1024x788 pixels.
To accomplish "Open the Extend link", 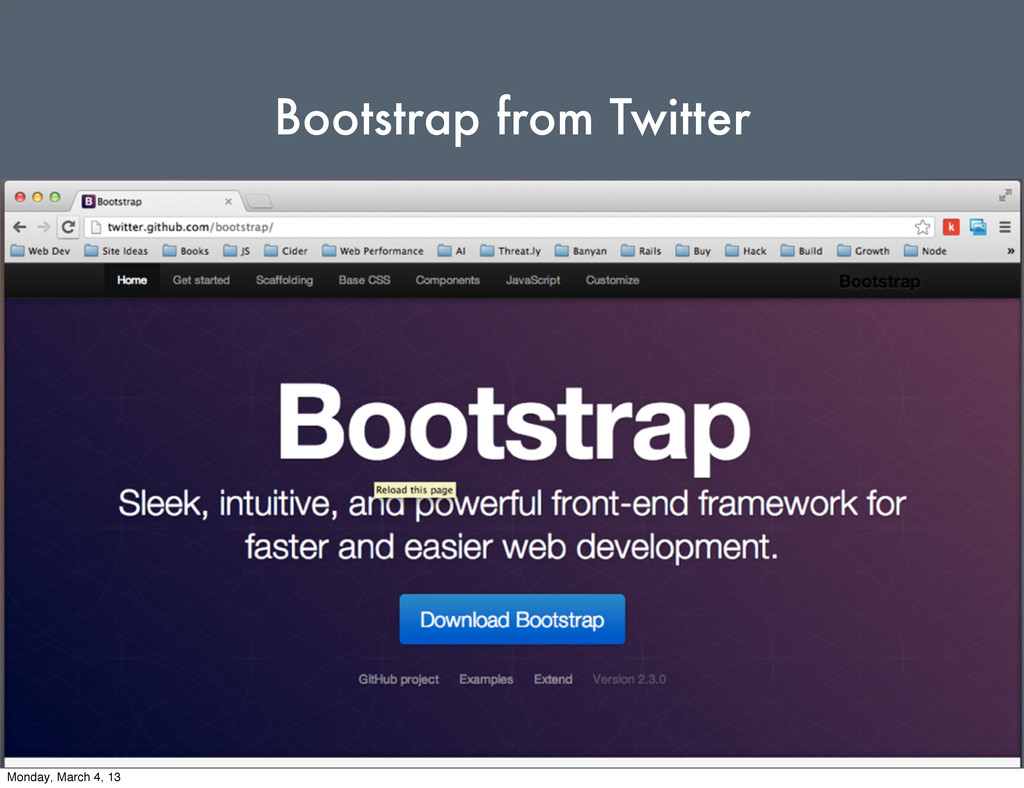I will (552, 679).
